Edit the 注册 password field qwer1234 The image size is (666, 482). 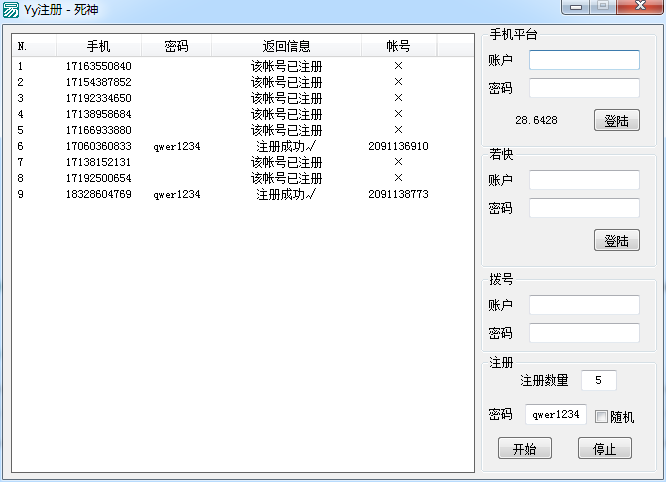coord(555,415)
